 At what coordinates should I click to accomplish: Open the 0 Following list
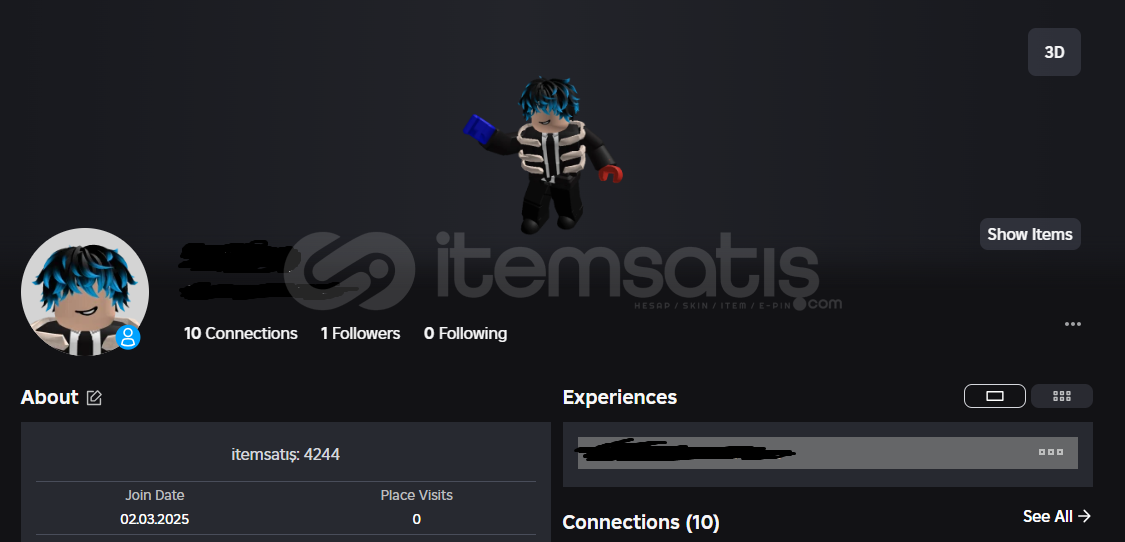(466, 333)
